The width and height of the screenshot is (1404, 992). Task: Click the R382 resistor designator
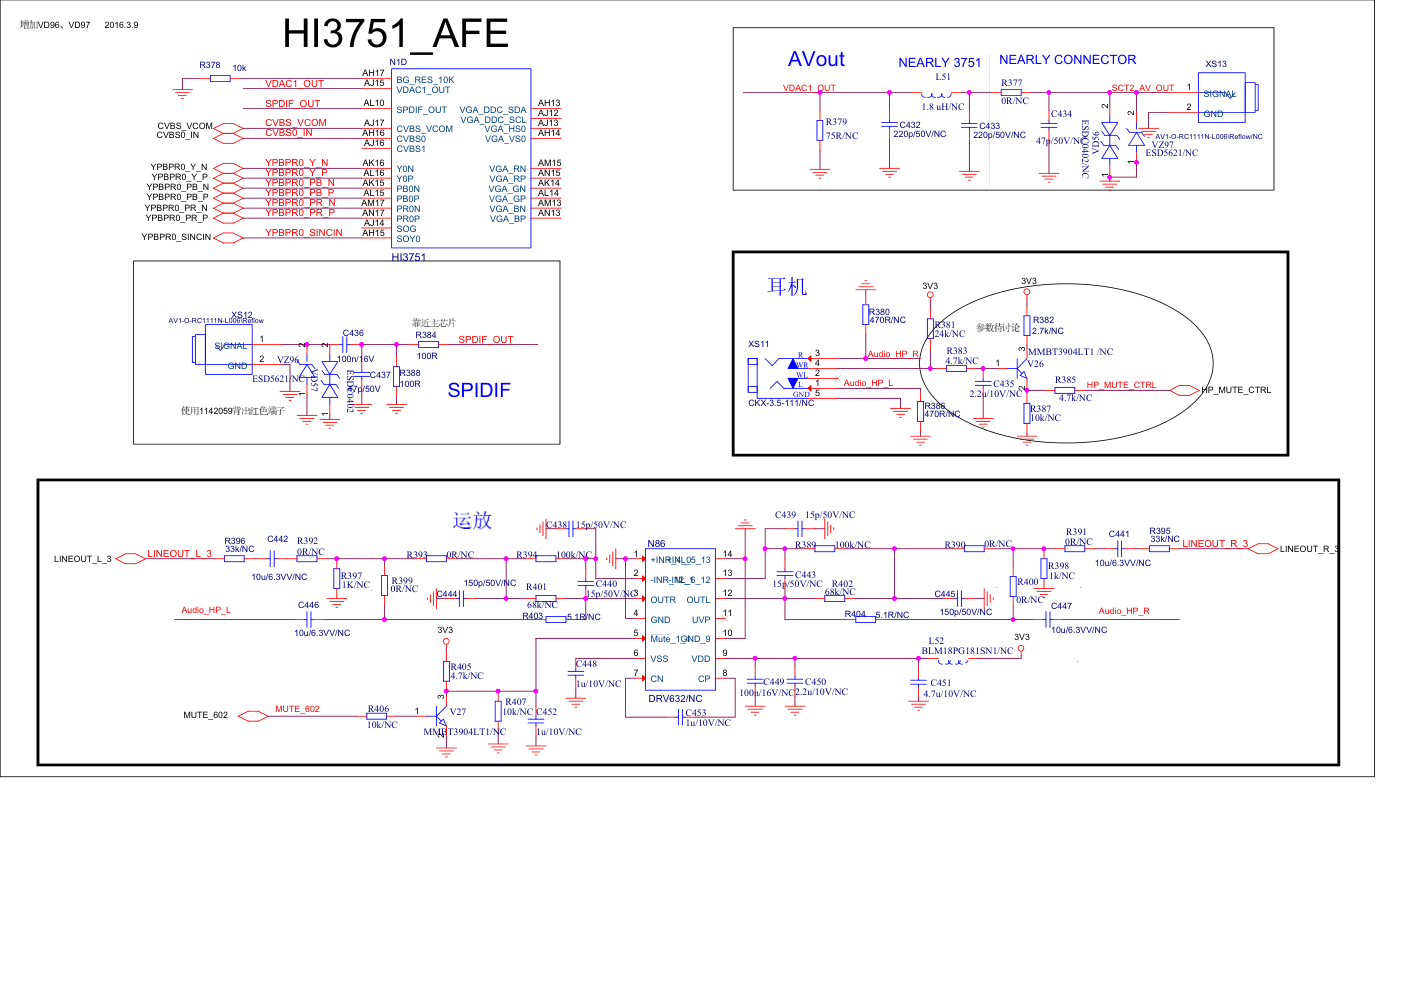(x=1043, y=320)
